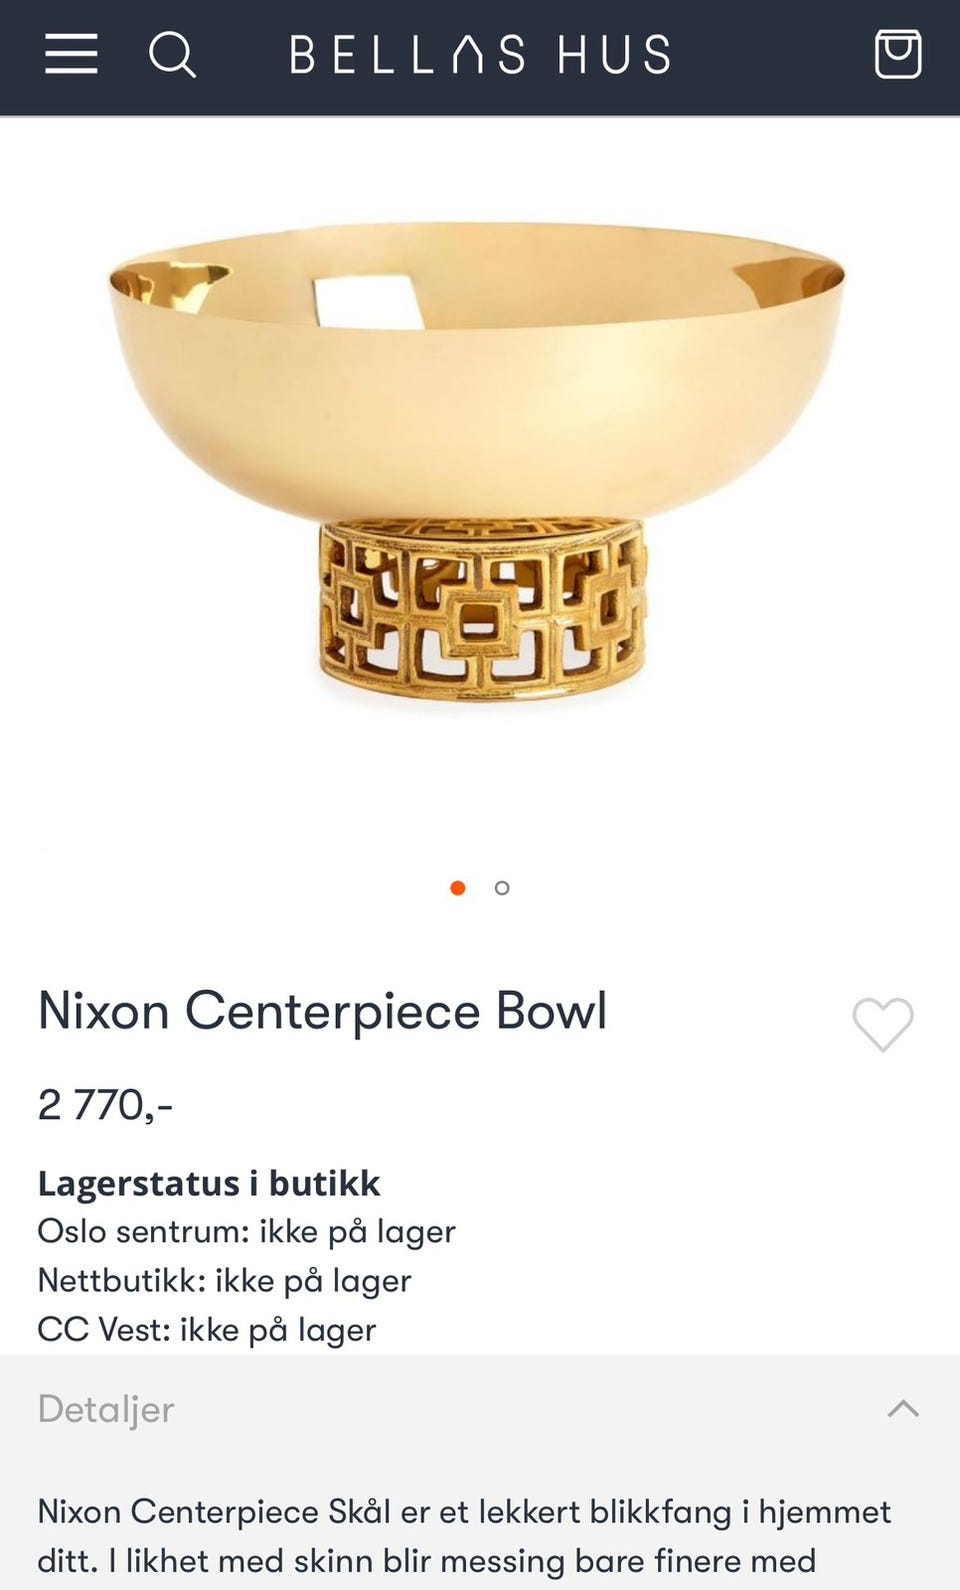The image size is (960, 1590).
Task: Select the first orange carousel dot
Action: [x=458, y=888]
